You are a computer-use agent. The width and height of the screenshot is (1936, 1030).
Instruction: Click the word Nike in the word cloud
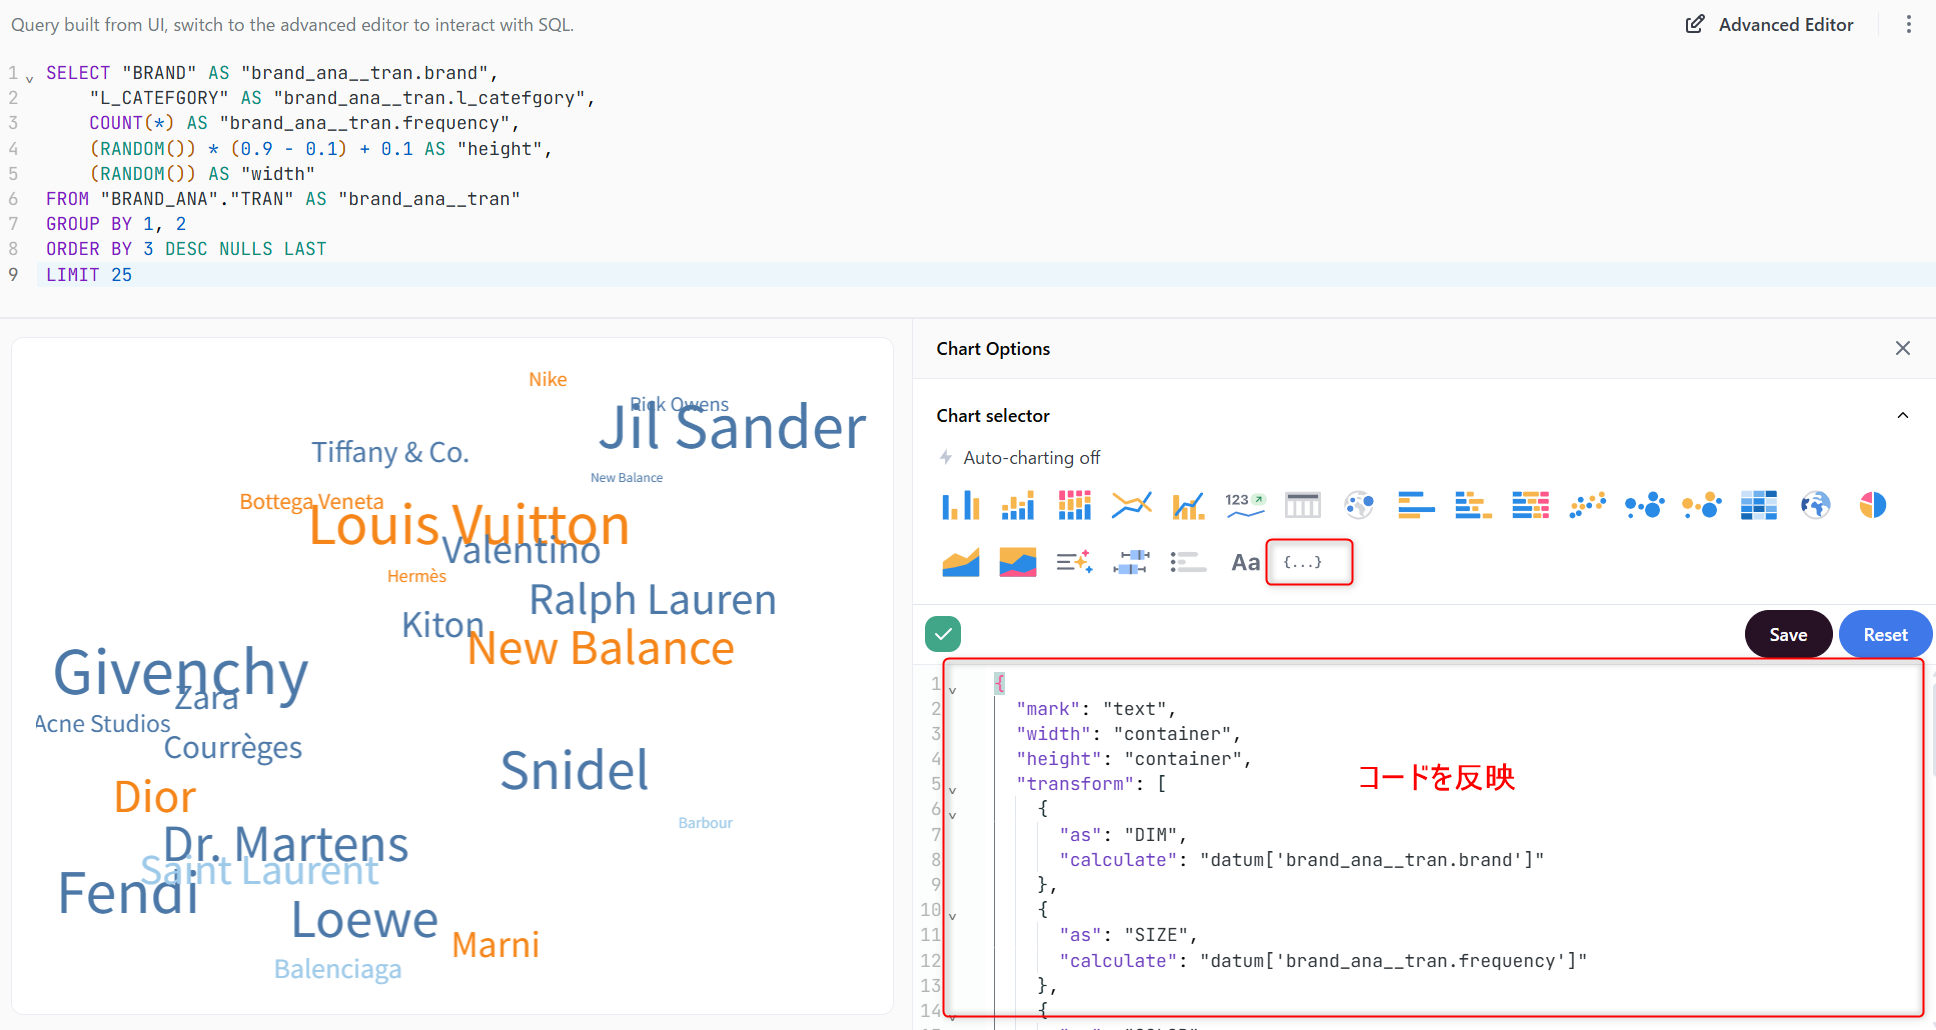[548, 379]
